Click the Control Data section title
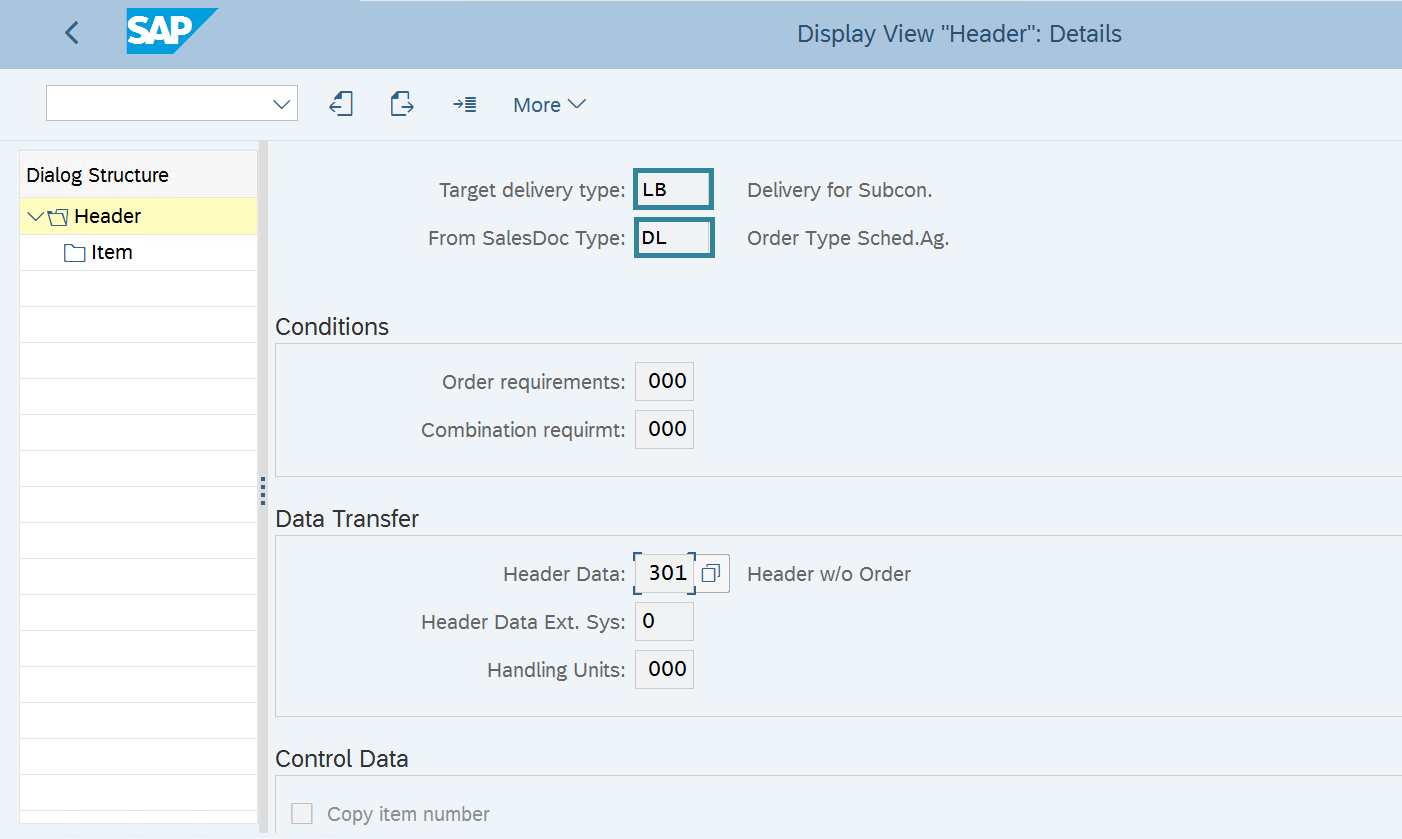1402x839 pixels. pyautogui.click(x=341, y=759)
